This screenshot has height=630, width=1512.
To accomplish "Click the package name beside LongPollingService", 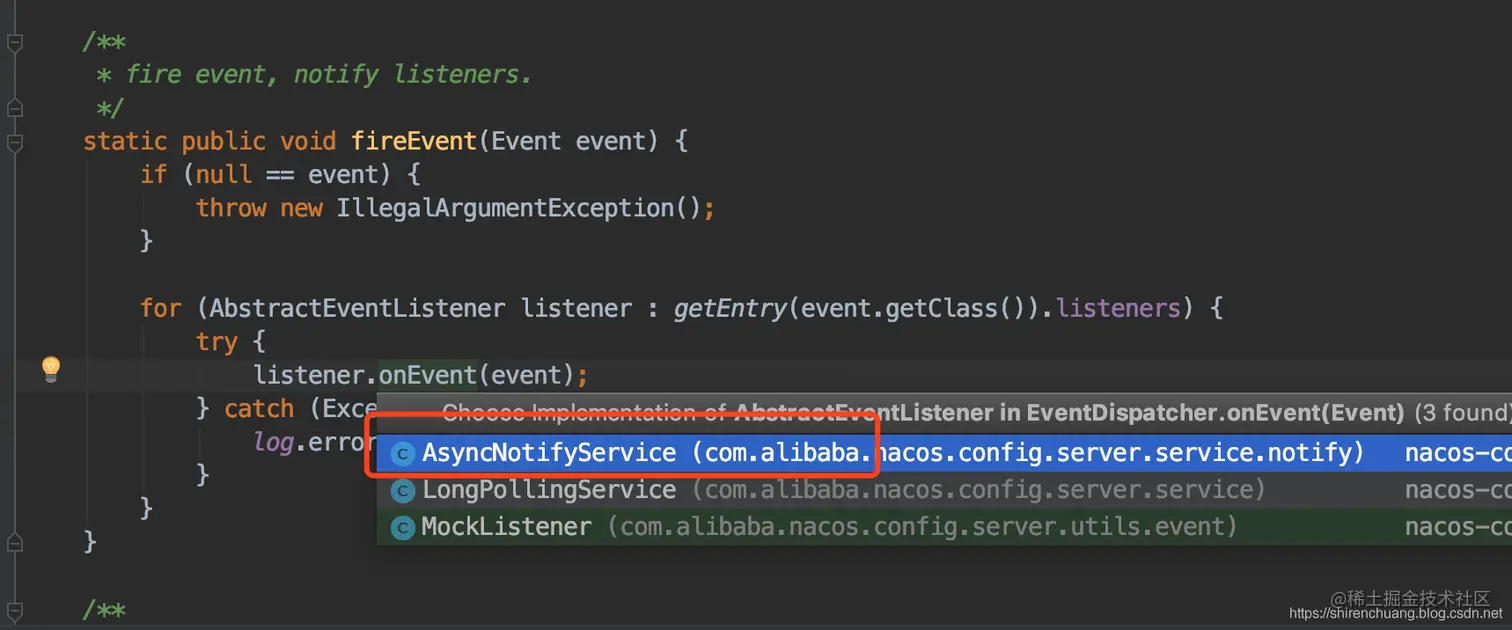I will [x=980, y=490].
